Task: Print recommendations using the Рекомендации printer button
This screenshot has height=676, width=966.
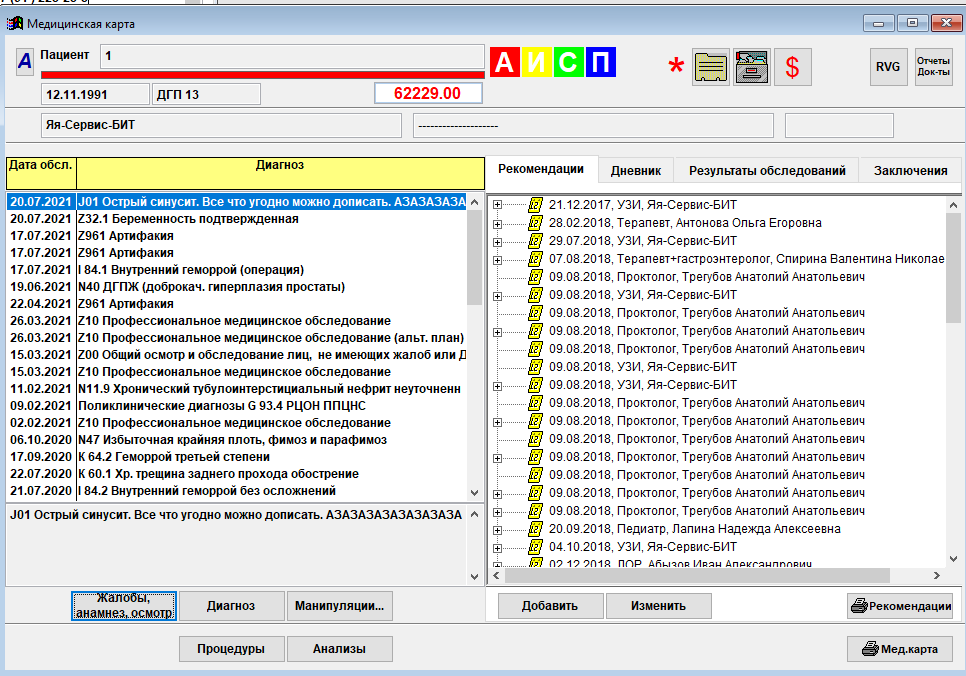Action: tap(900, 605)
